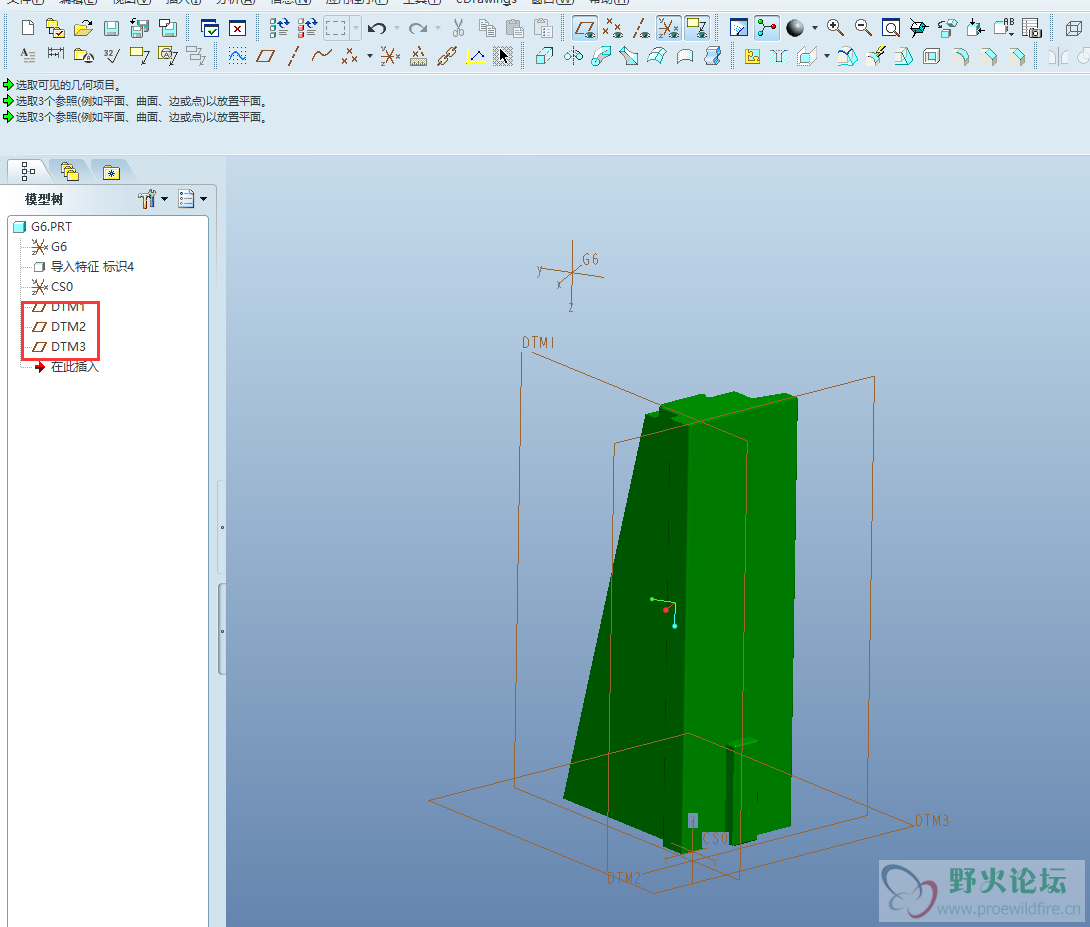Click the Zoom Out magnifier icon
This screenshot has height=927, width=1090.
pyautogui.click(x=862, y=28)
